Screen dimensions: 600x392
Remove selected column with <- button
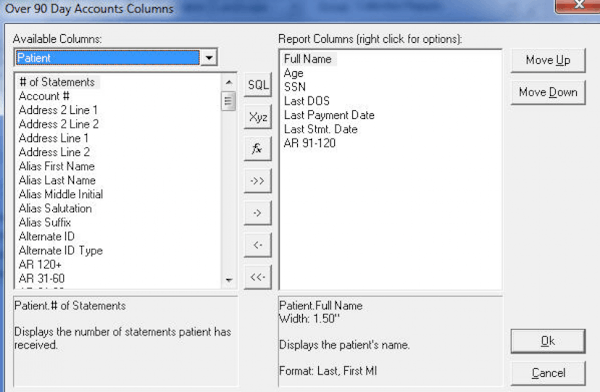click(258, 245)
